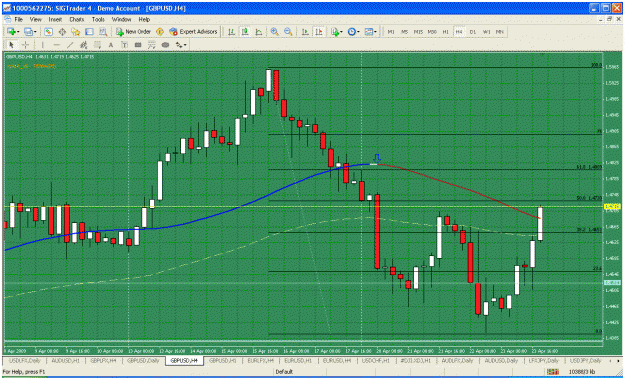This screenshot has height=378, width=625.
Task: Open the New Chart dropdown arrow
Action: [x=18, y=32]
